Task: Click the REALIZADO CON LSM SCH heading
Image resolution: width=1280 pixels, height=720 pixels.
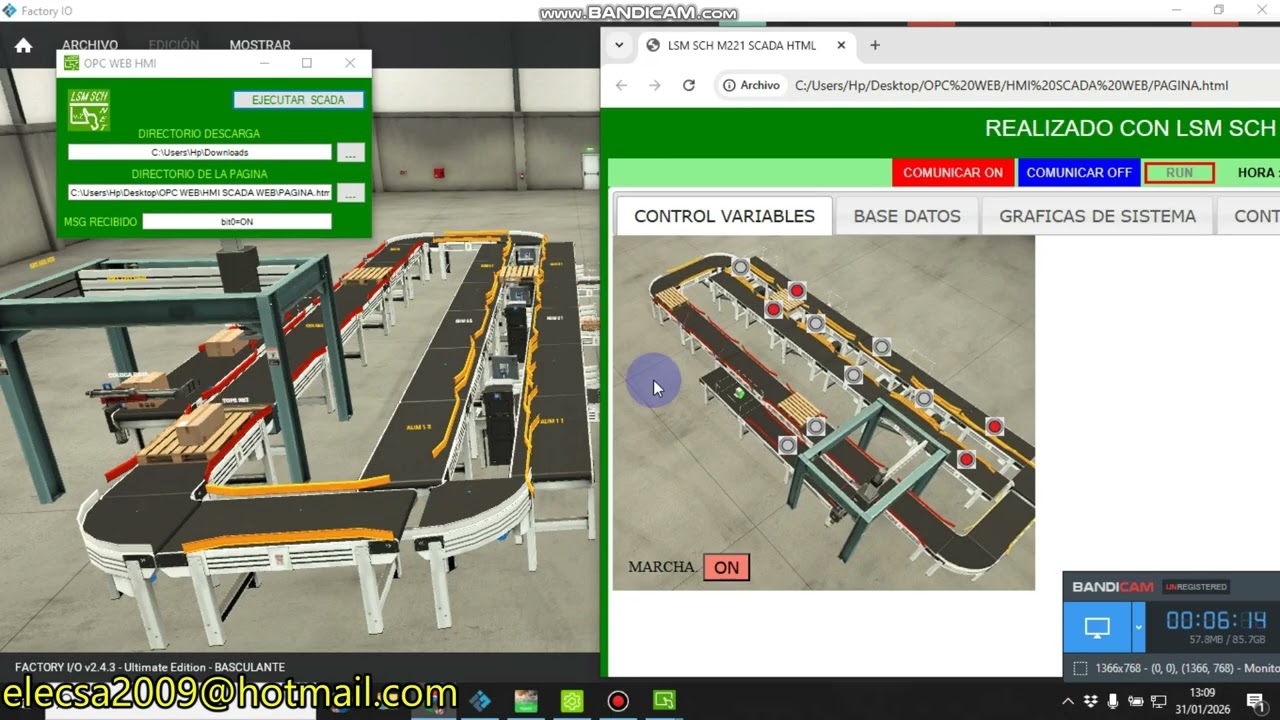Action: 1130,128
